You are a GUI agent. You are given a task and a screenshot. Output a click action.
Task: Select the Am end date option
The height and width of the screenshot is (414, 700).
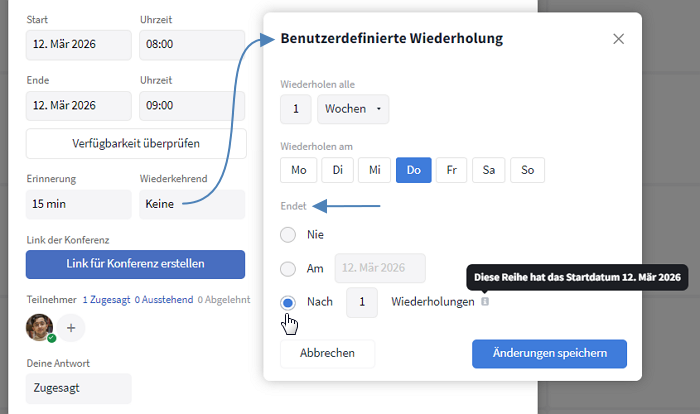click(288, 268)
